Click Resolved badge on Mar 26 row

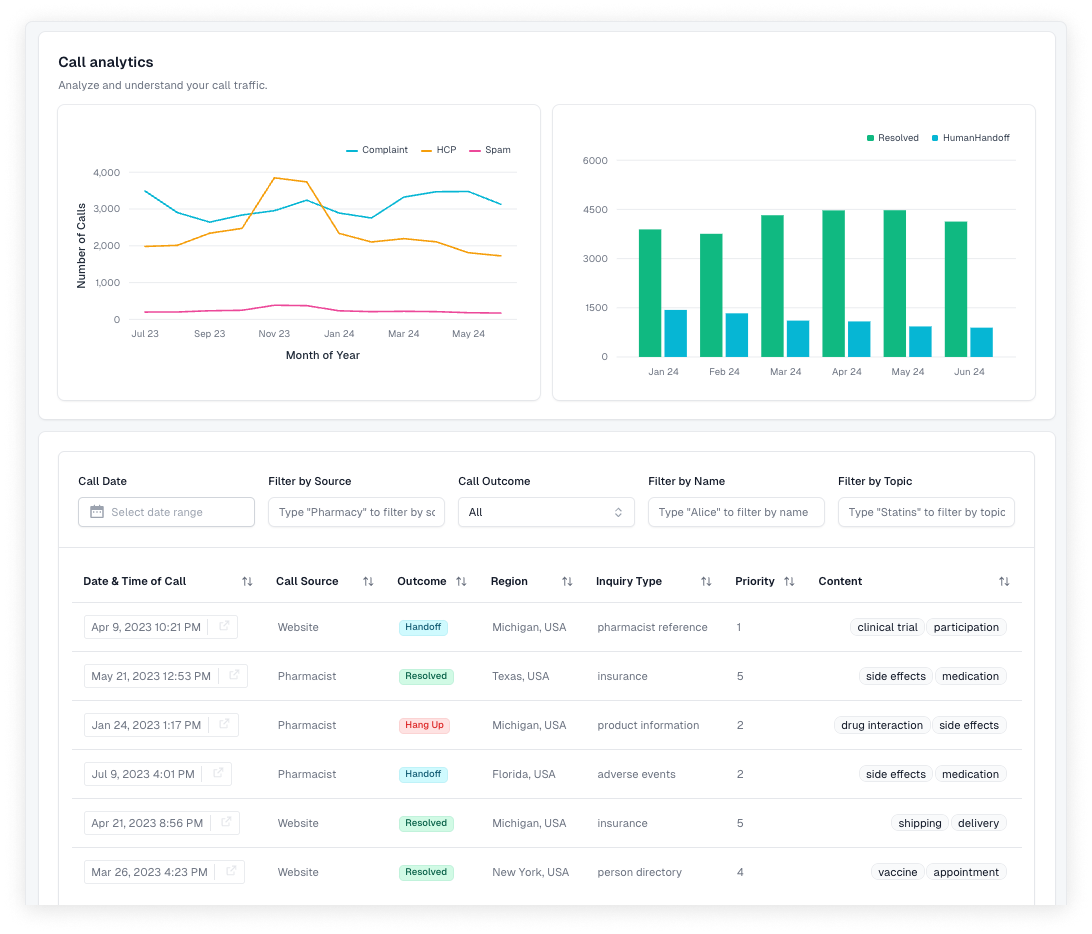426,871
